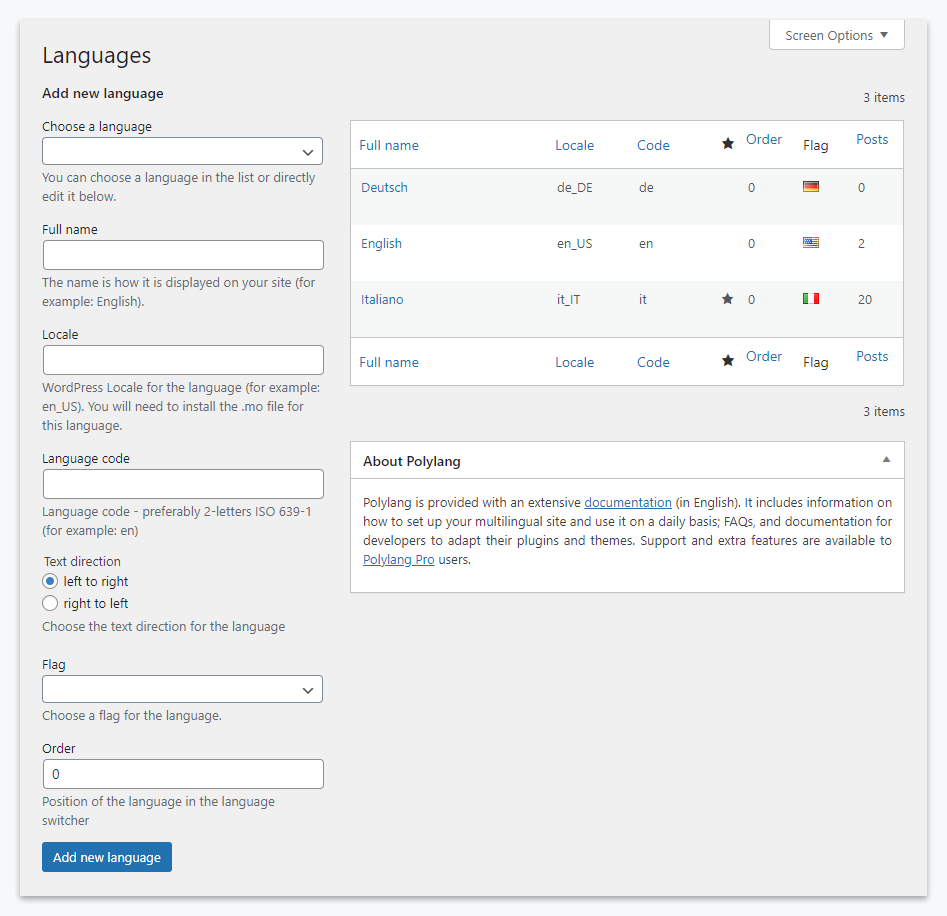Expand Screen Options menu
The width and height of the screenshot is (947, 916).
click(x=836, y=35)
